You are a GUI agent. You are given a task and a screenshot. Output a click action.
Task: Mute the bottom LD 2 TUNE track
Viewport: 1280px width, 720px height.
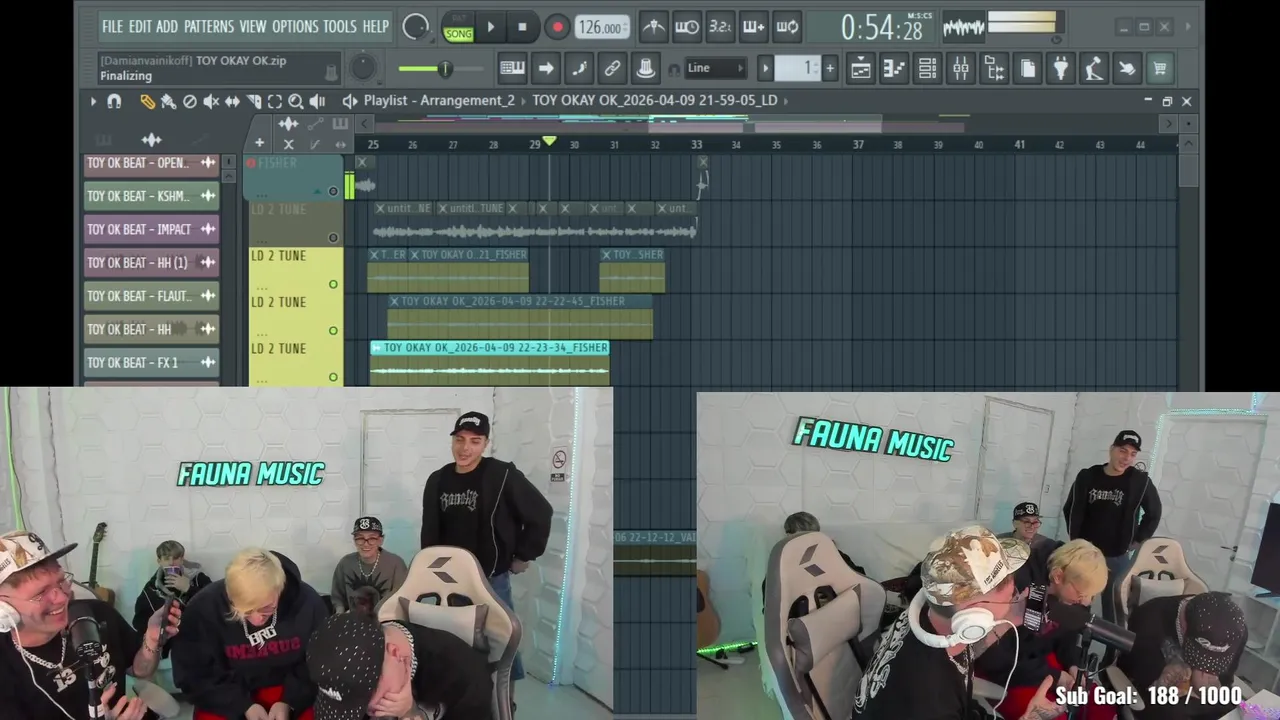[333, 377]
